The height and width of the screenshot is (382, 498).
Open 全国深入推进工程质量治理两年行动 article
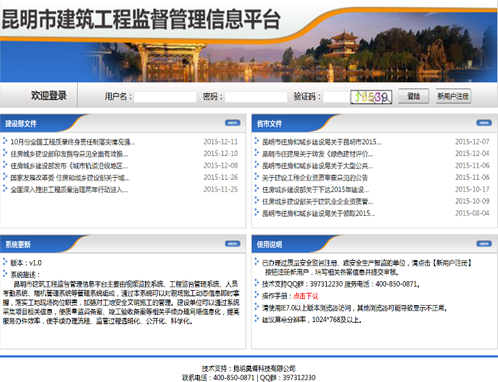(x=69, y=190)
